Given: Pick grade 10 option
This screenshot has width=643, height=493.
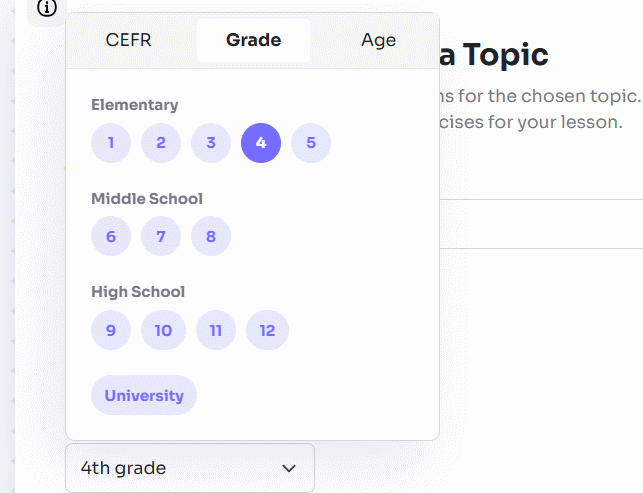Looking at the screenshot, I should pos(163,330).
